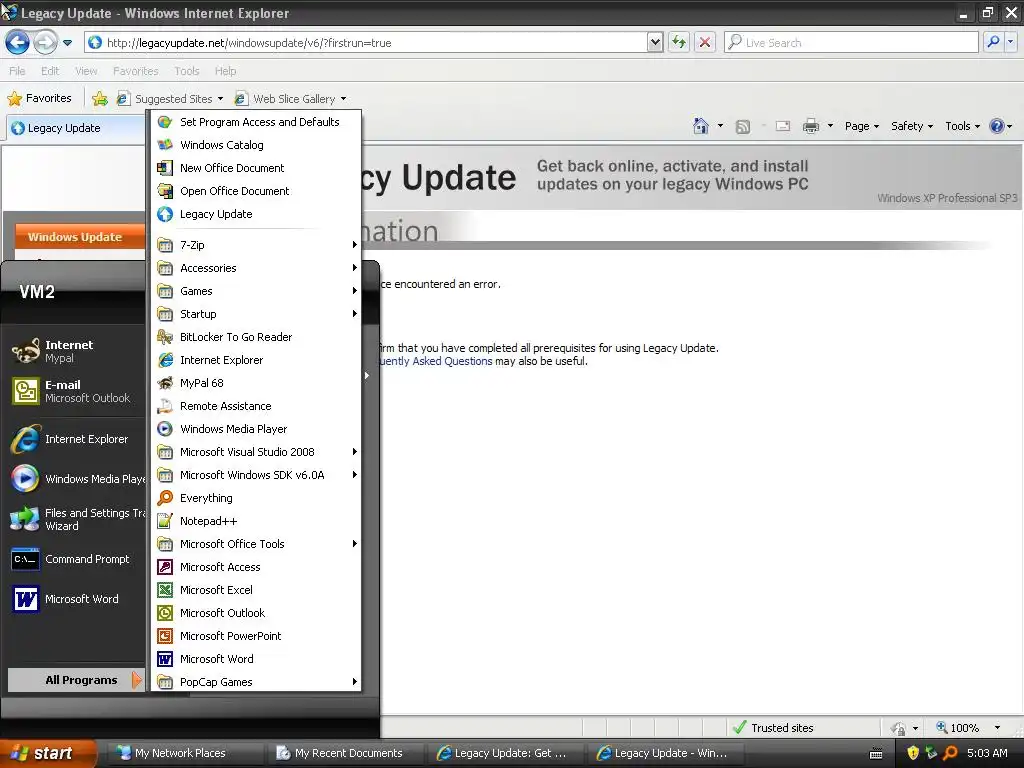
Task: Open zoom level 100% dropdown
Action: click(997, 728)
